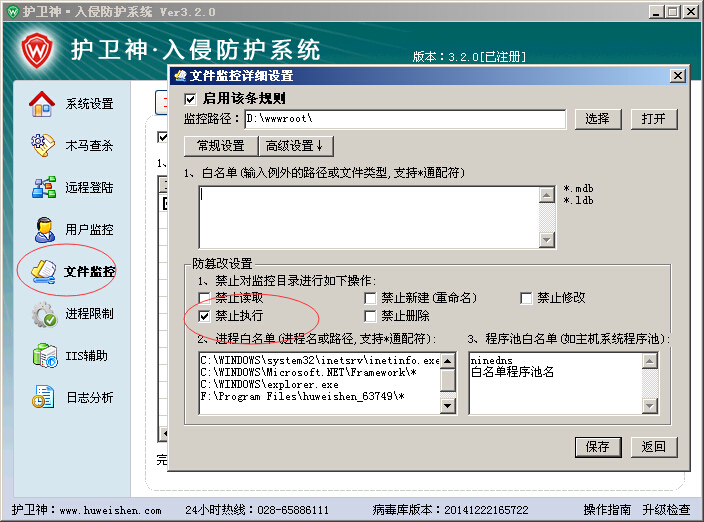
Task: Click 进程白名单 scrollbar thumb
Action: click(x=448, y=381)
